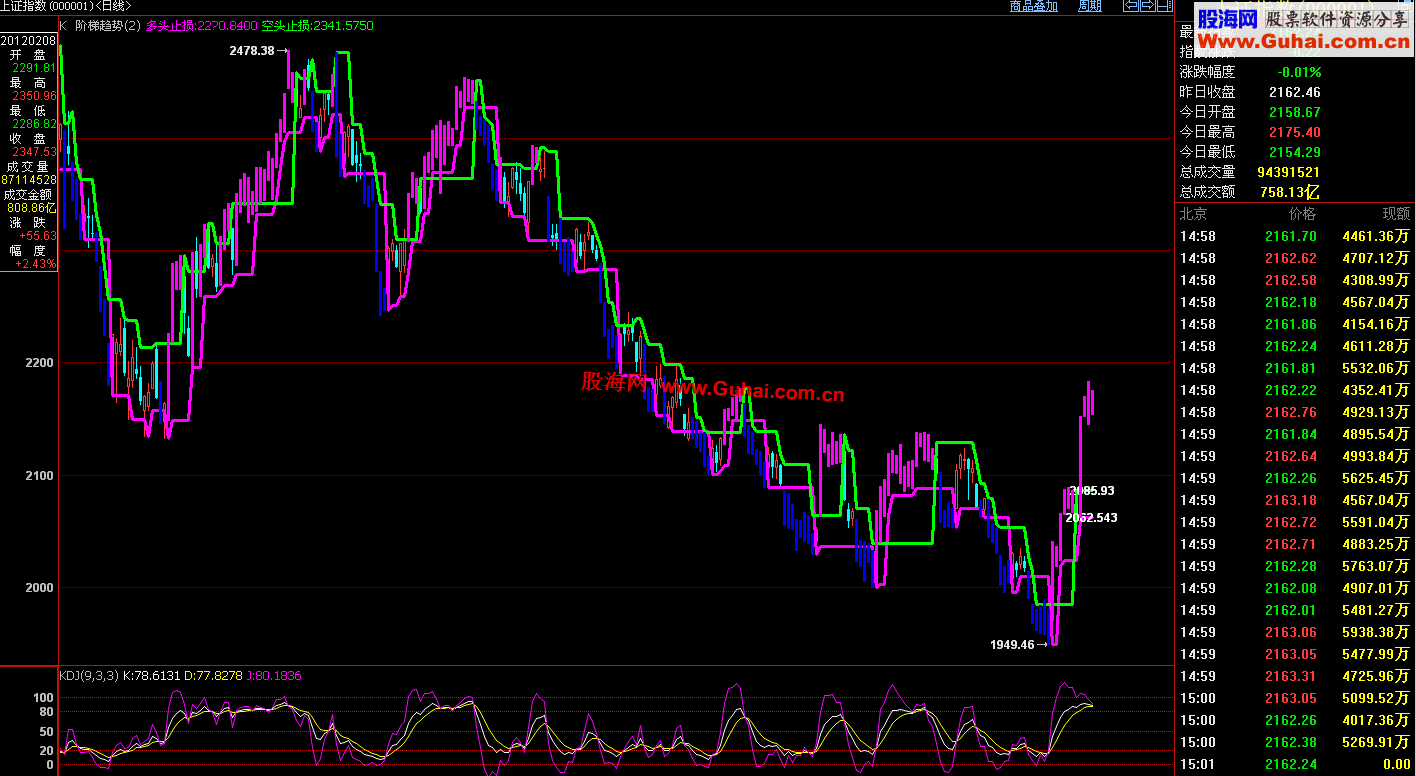Click the tick price 2162.62
This screenshot has width=1416, height=776.
pos(1291,258)
